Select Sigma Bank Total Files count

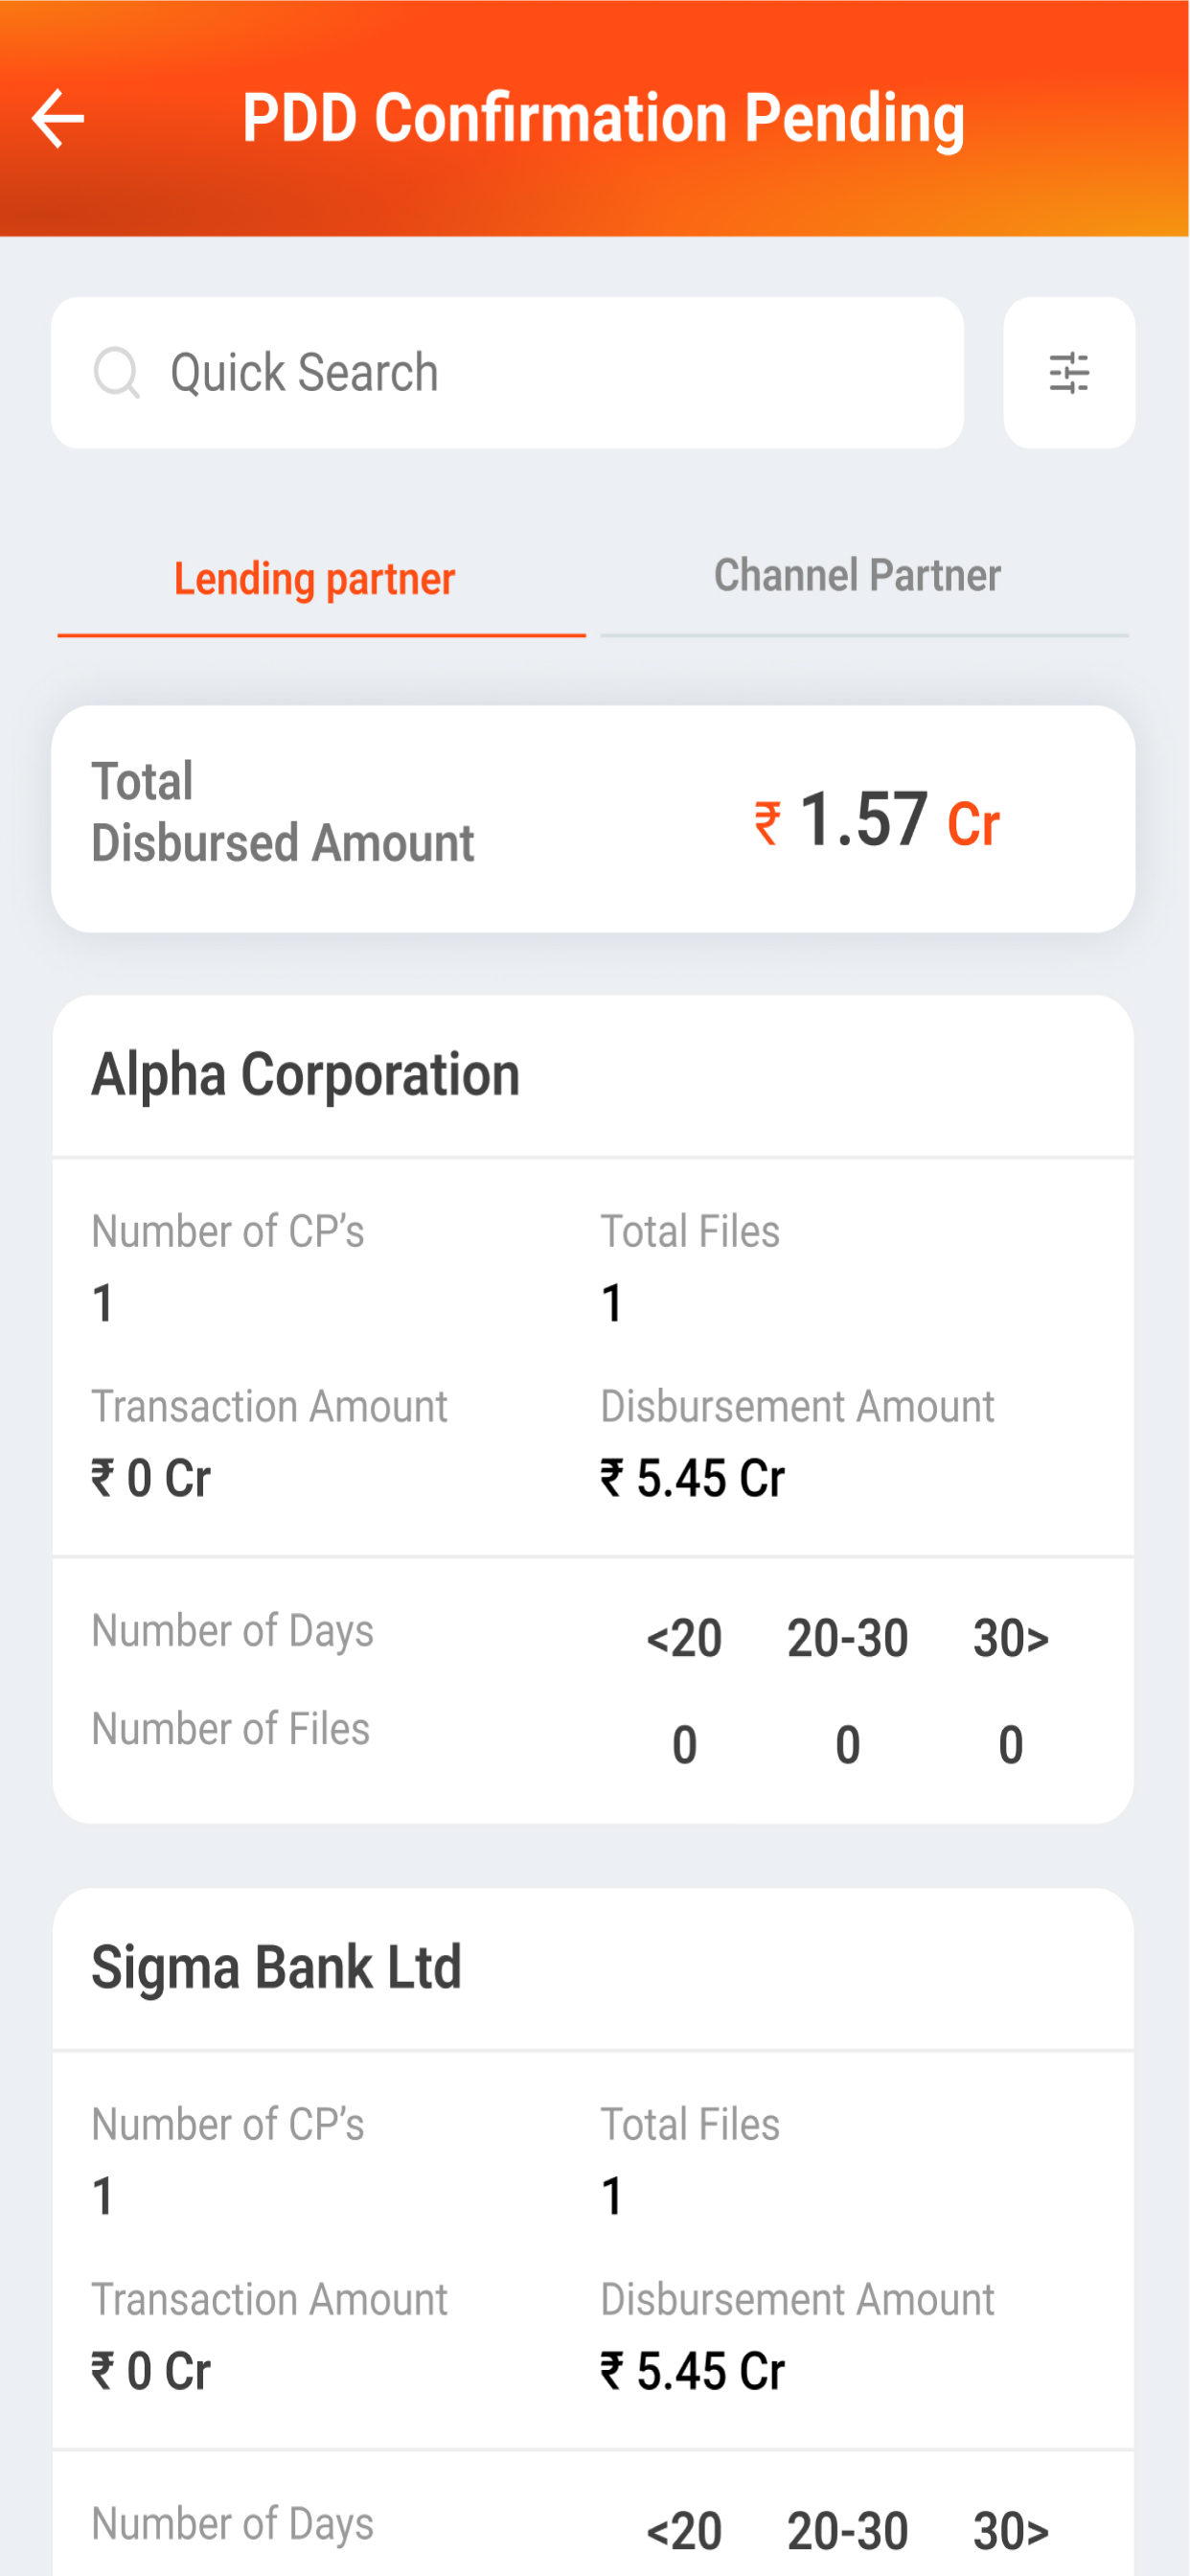(x=612, y=2196)
